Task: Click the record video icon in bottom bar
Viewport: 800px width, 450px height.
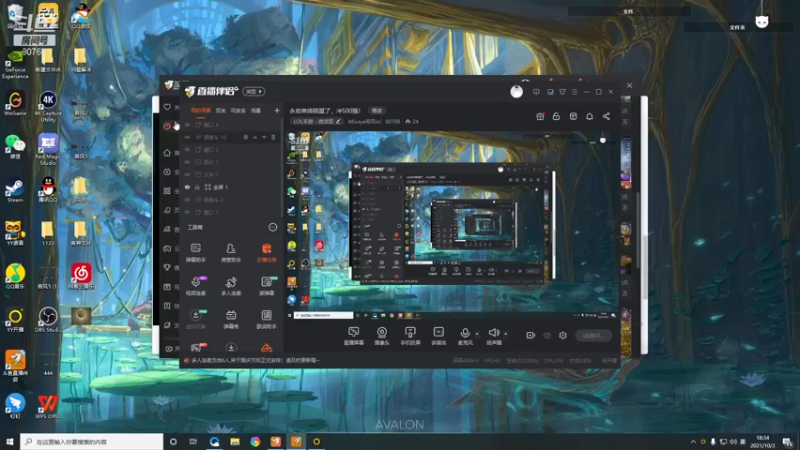Action: click(530, 335)
